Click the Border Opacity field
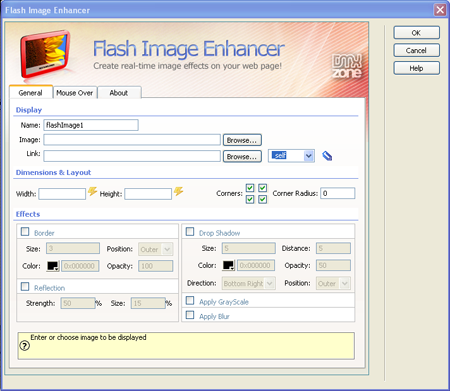This screenshot has height=391, width=450. point(156,266)
